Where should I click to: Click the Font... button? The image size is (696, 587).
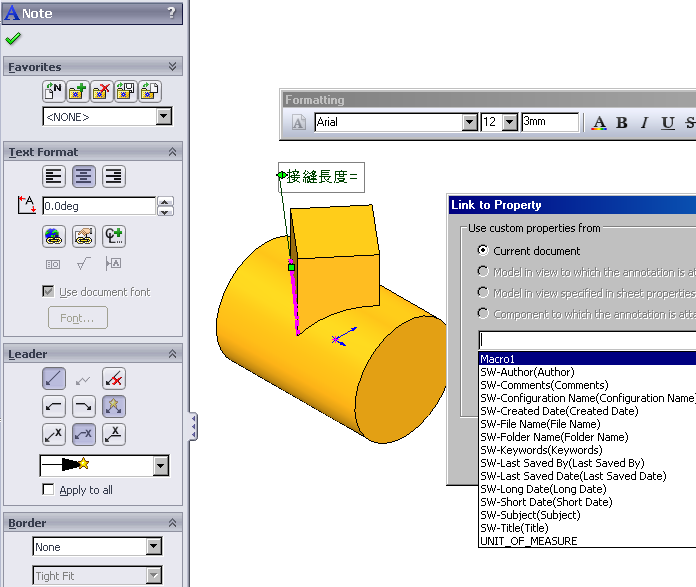(78, 318)
